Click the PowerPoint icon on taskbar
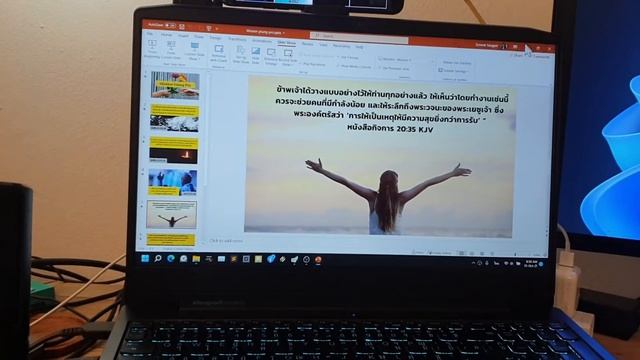Screen dimensions: 640x360 tap(318, 260)
